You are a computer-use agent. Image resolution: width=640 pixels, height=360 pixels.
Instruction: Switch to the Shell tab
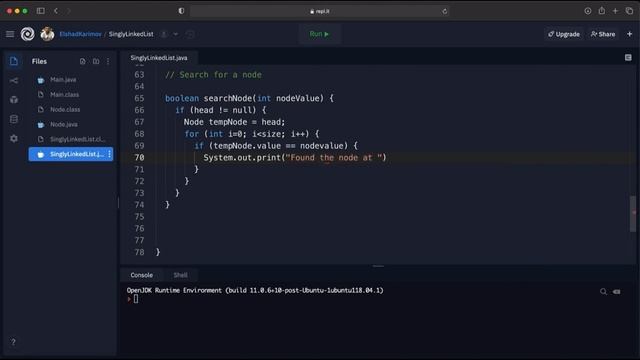click(180, 275)
